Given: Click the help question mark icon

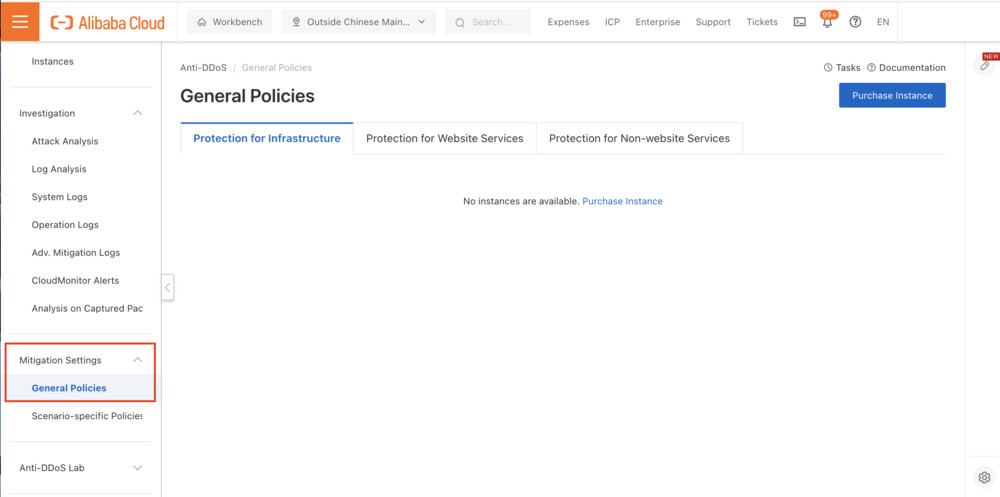Looking at the screenshot, I should (x=855, y=22).
